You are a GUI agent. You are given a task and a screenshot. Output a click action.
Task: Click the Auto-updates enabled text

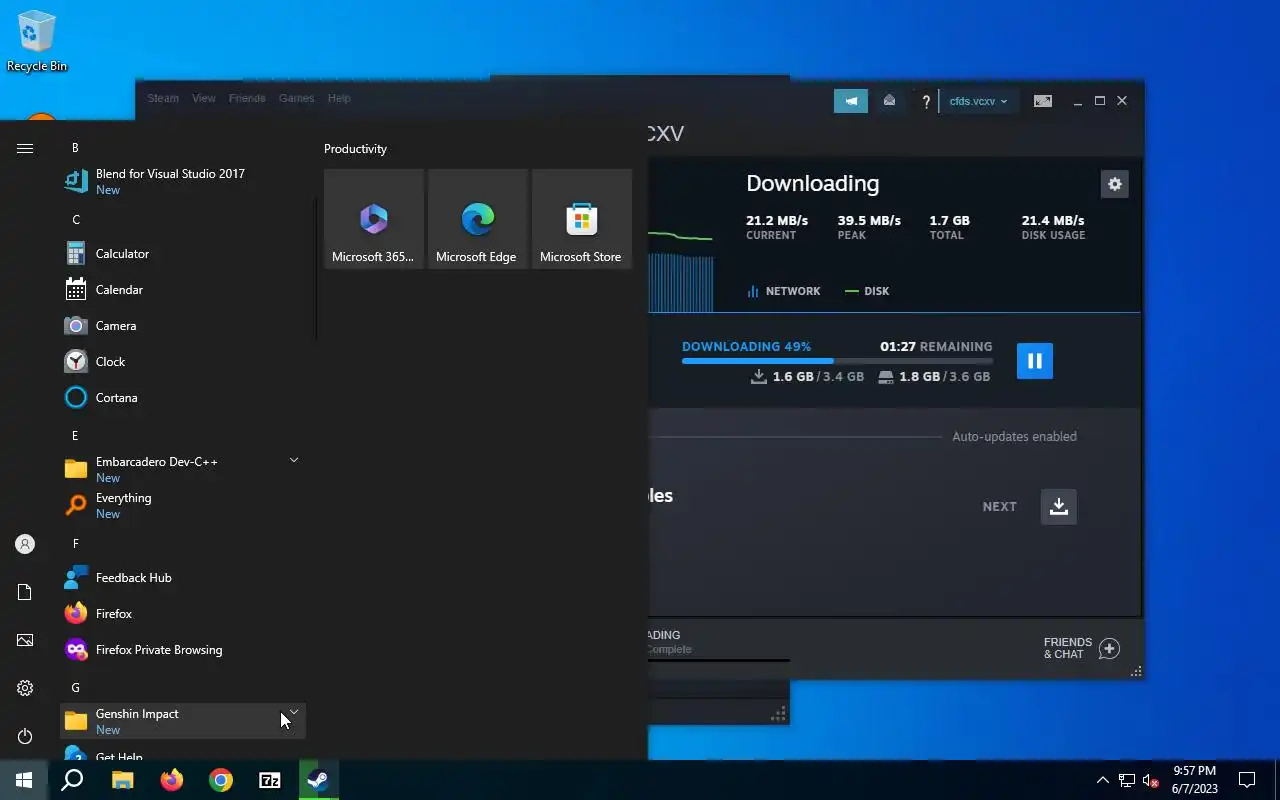click(1014, 437)
